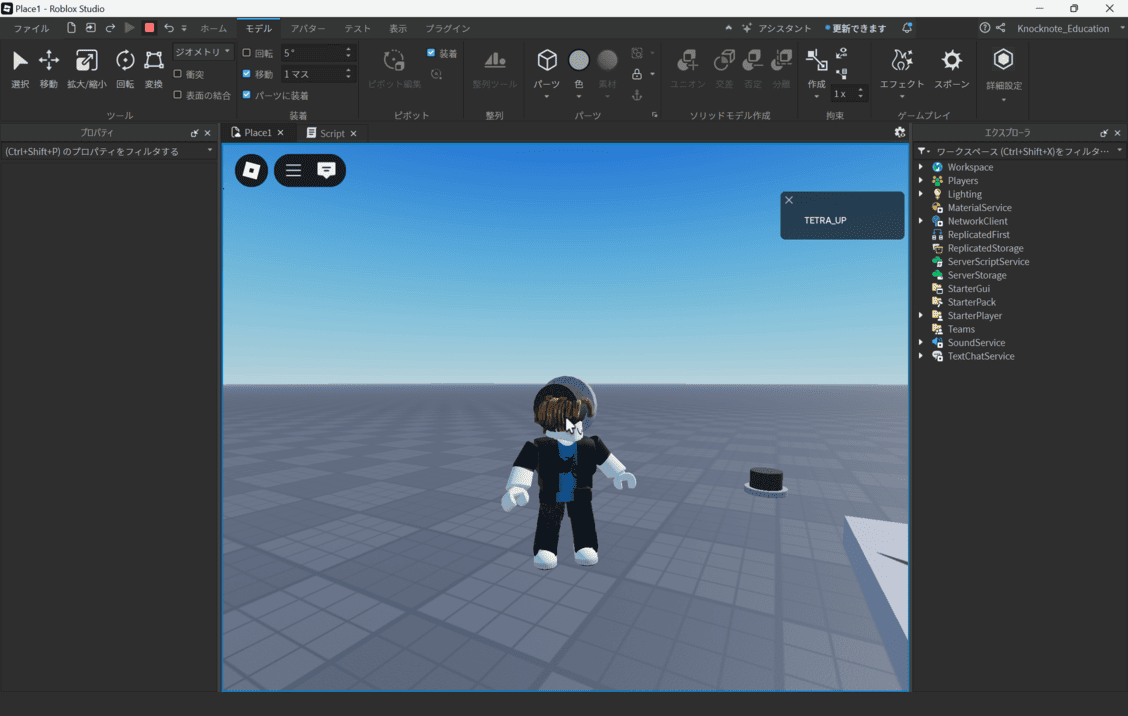Redo the last action in quick toolbar
The height and width of the screenshot is (716, 1128).
coord(110,28)
